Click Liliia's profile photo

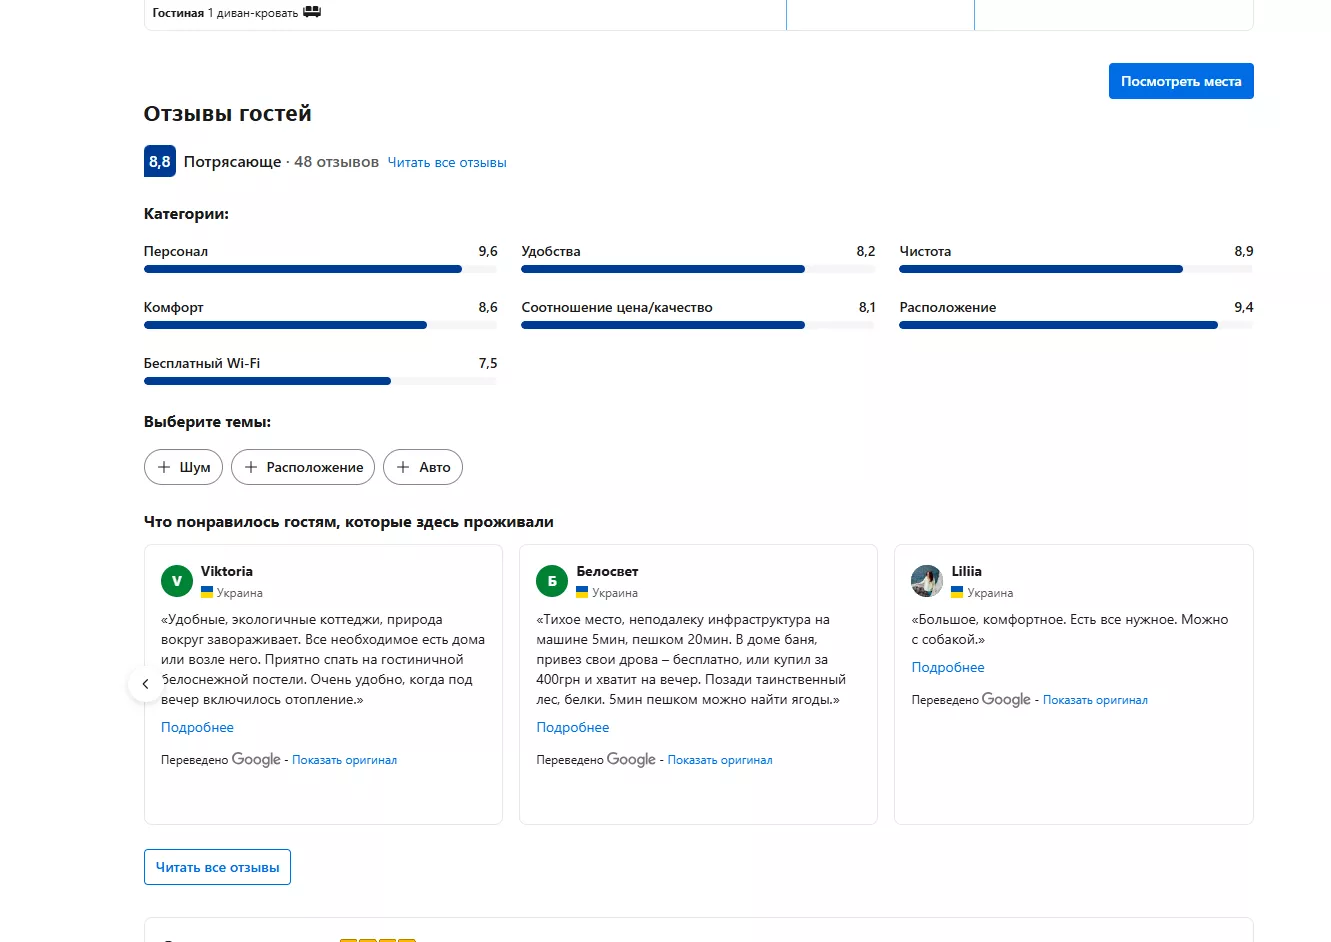click(x=927, y=581)
